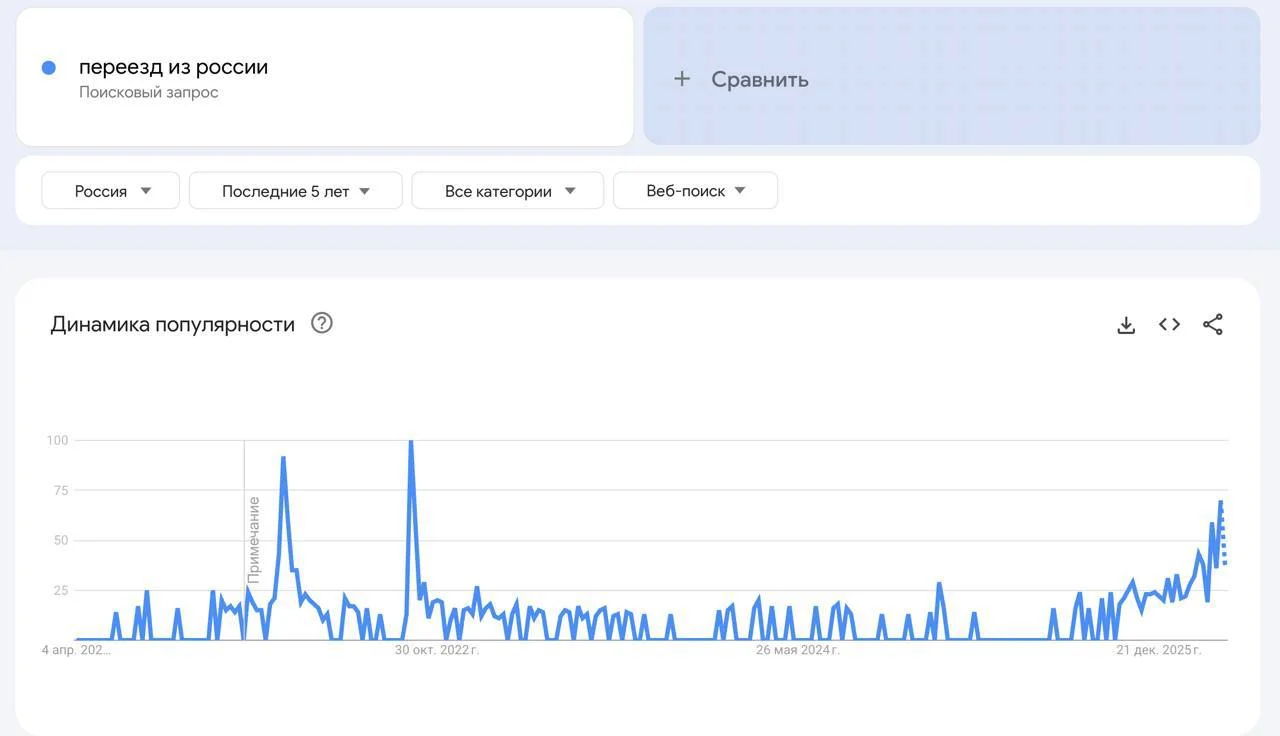Download the interest-over-time chart data

tap(1125, 324)
